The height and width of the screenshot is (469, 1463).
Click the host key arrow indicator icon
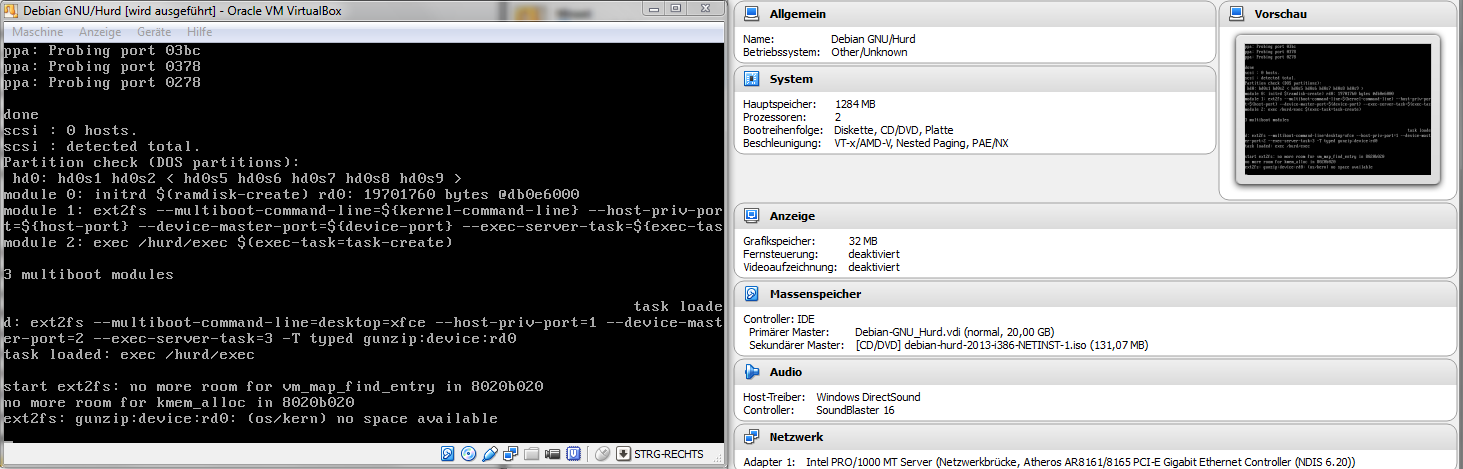click(x=624, y=454)
